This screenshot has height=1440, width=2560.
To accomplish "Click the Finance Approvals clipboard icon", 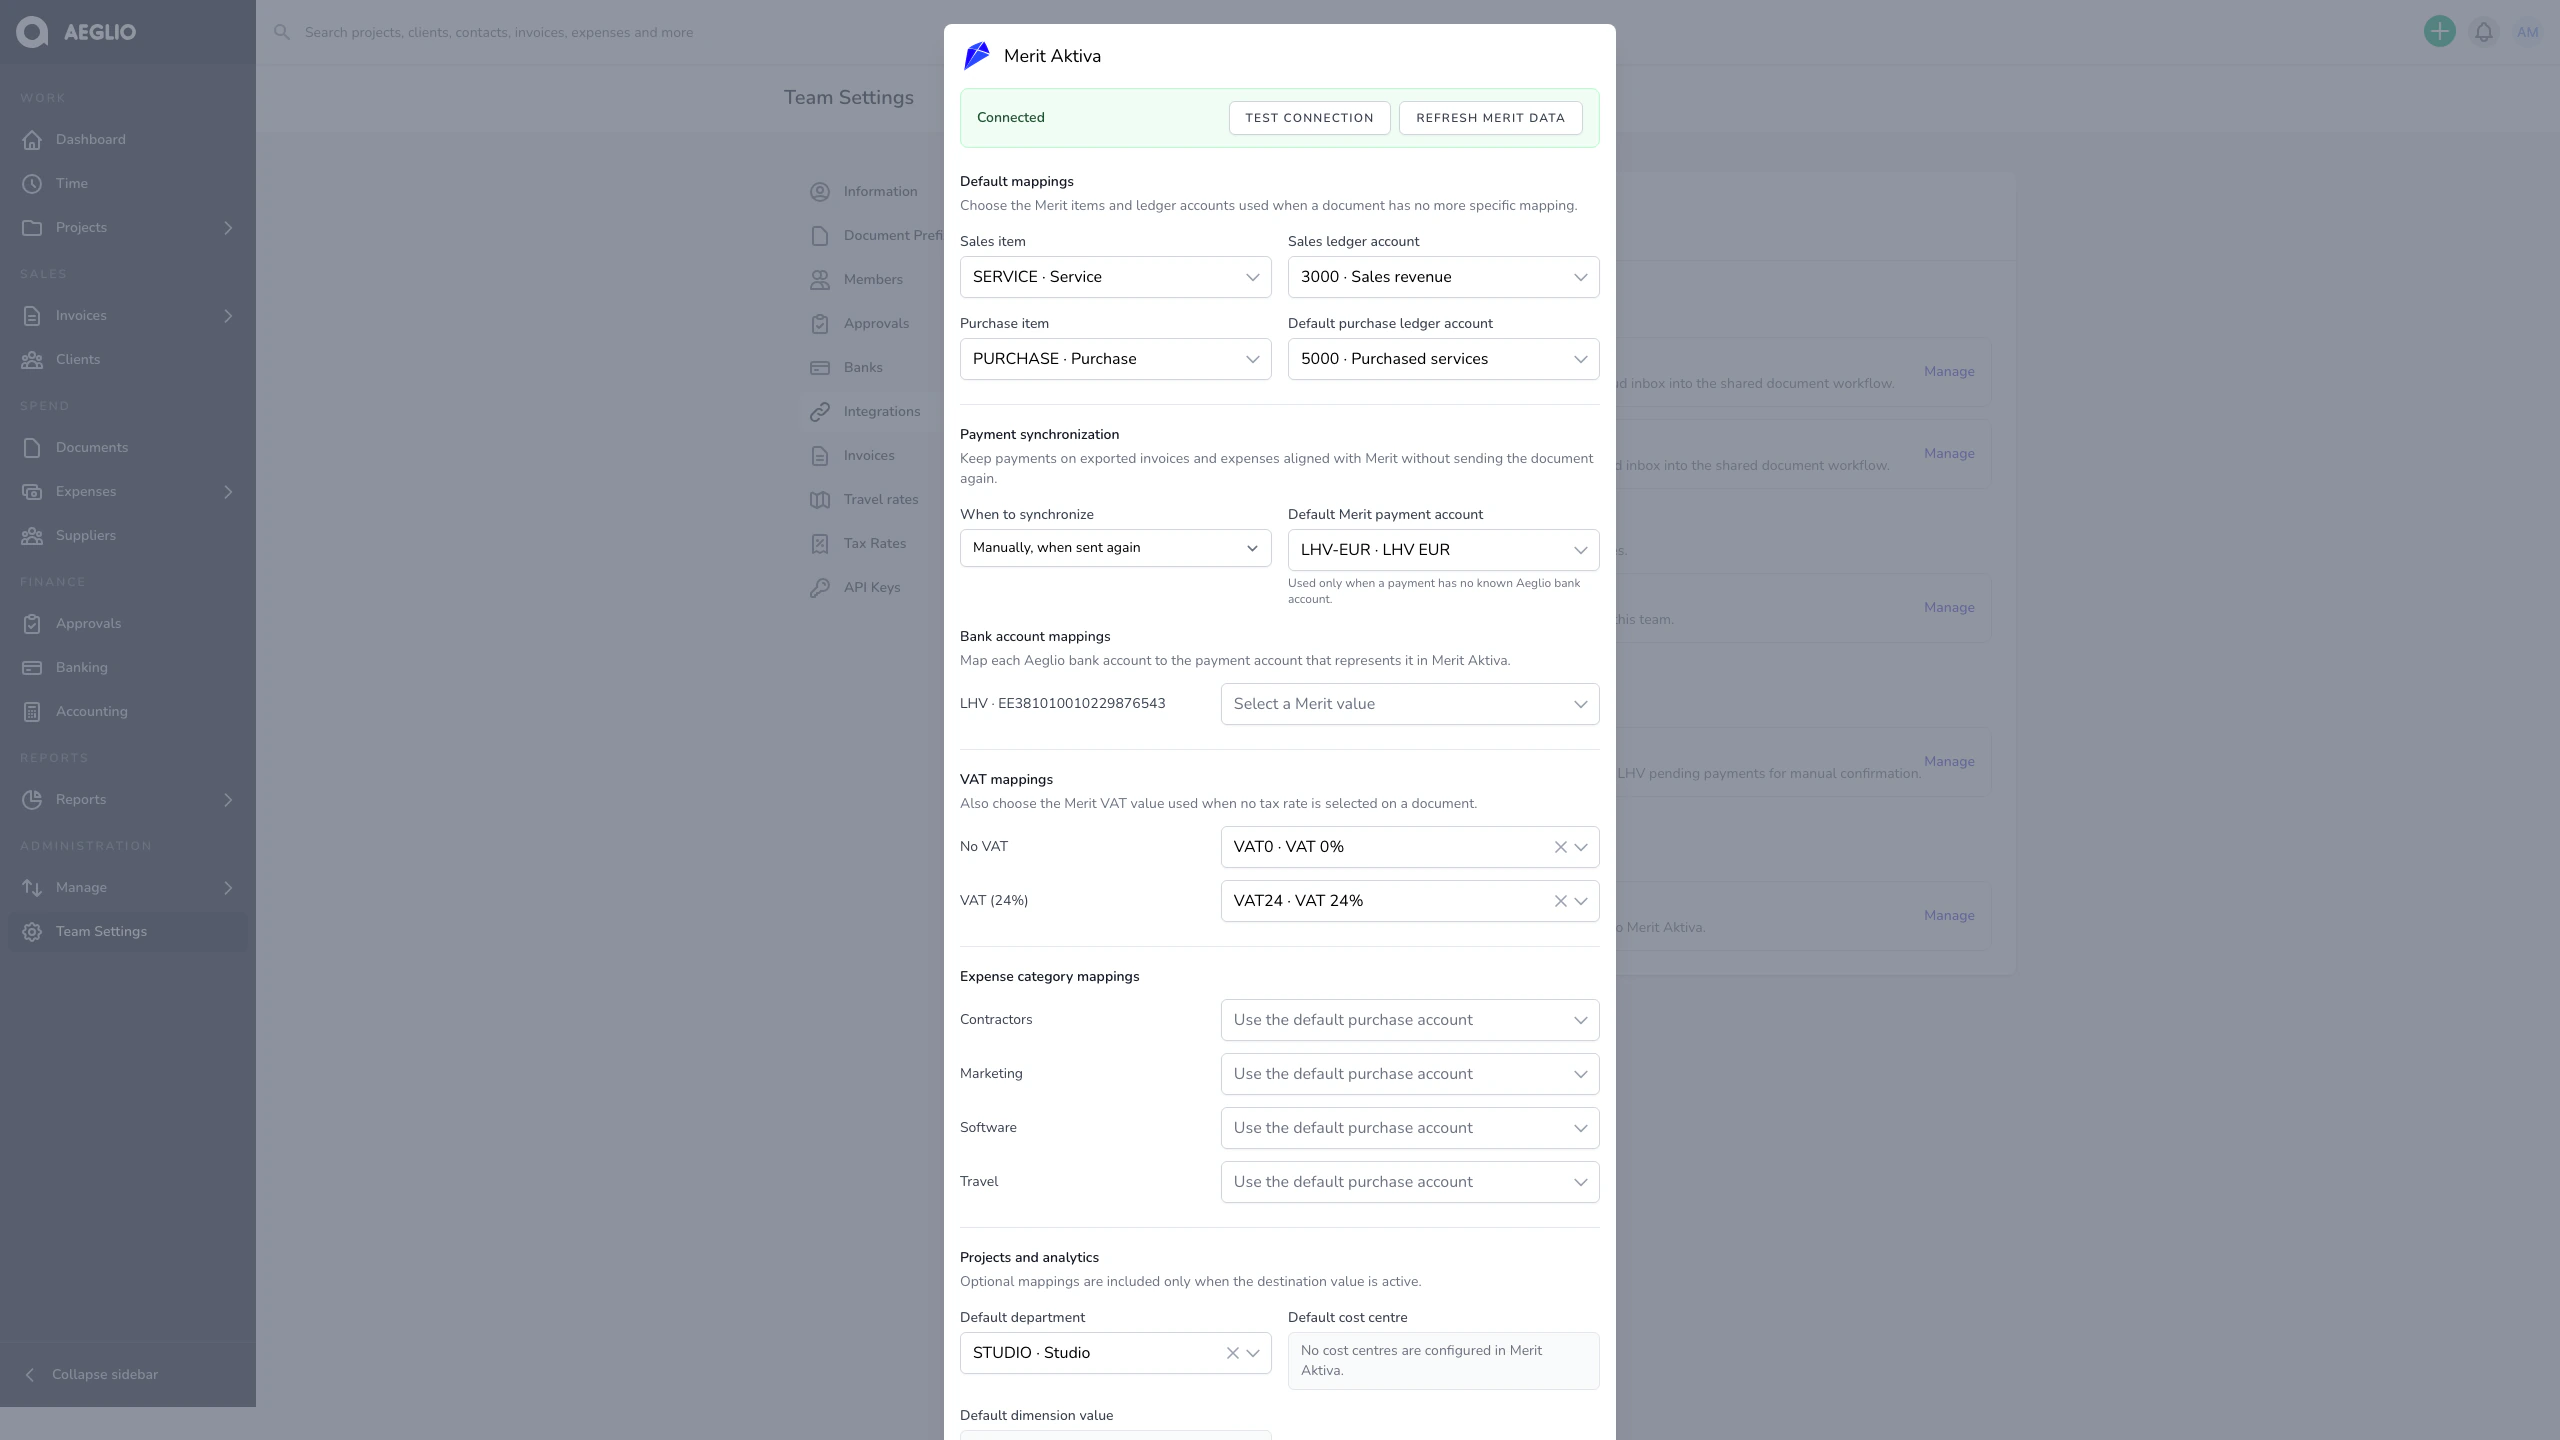I will 32,624.
